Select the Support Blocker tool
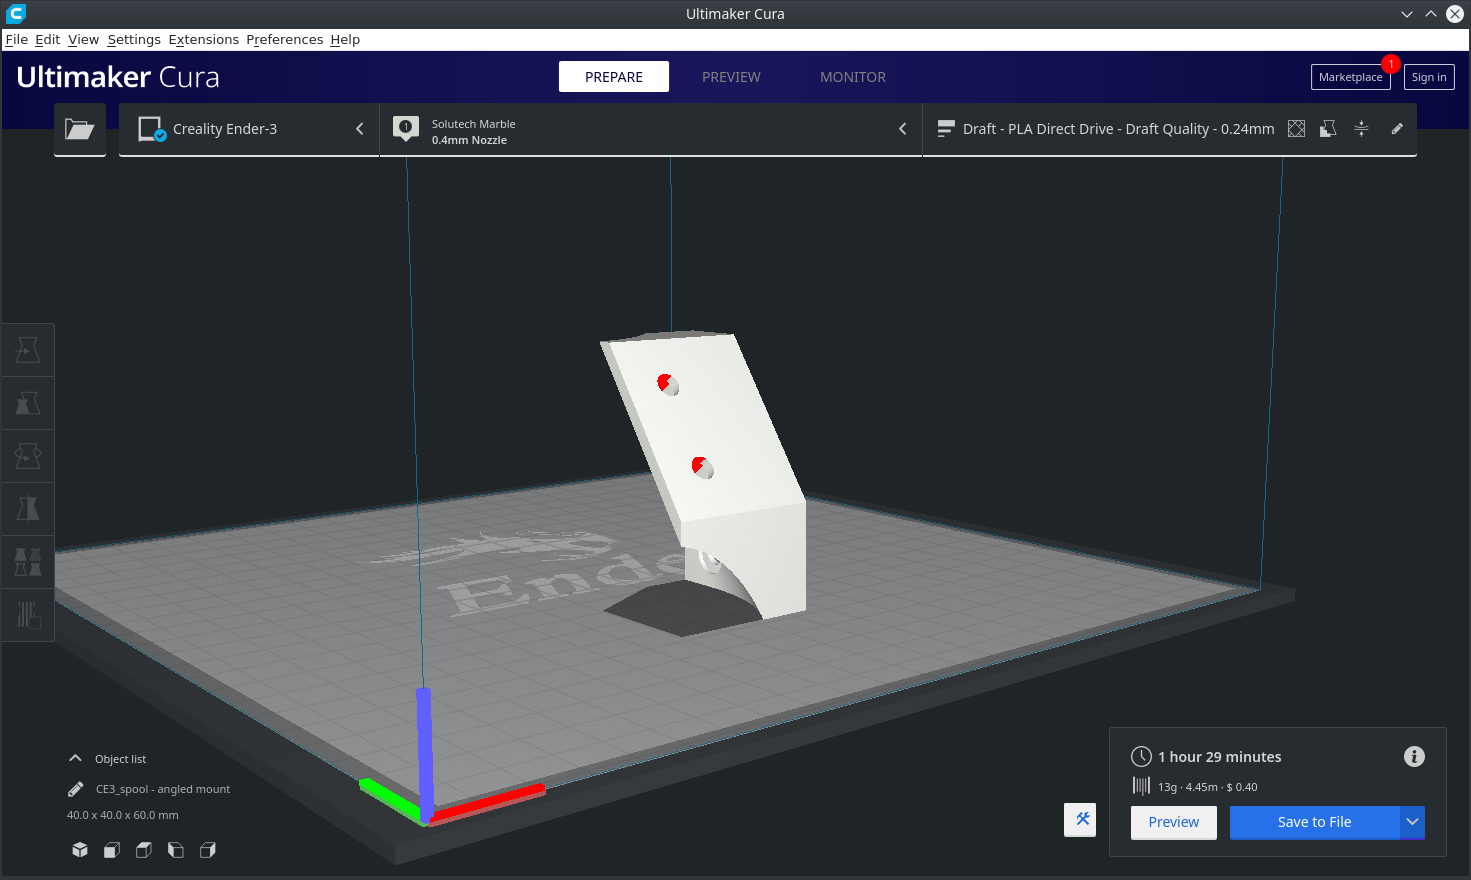1471x880 pixels. pyautogui.click(x=28, y=615)
